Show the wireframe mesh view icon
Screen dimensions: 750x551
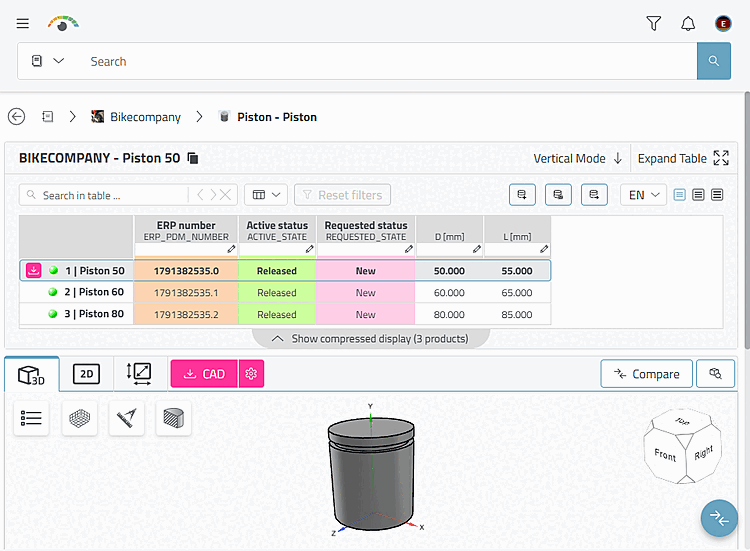(x=79, y=419)
